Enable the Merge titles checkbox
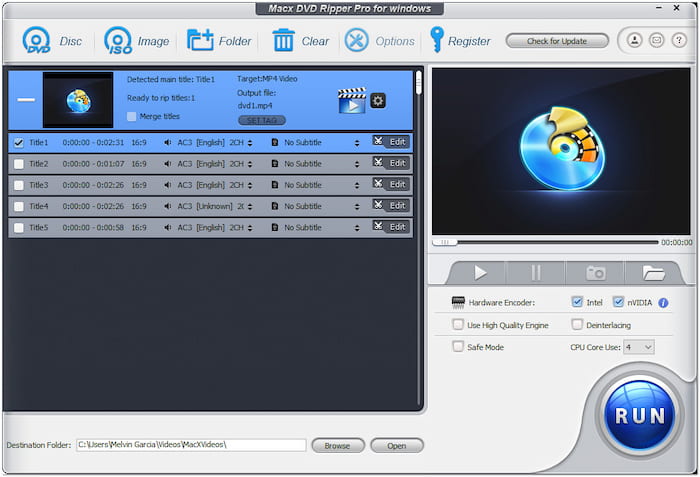 pos(132,117)
